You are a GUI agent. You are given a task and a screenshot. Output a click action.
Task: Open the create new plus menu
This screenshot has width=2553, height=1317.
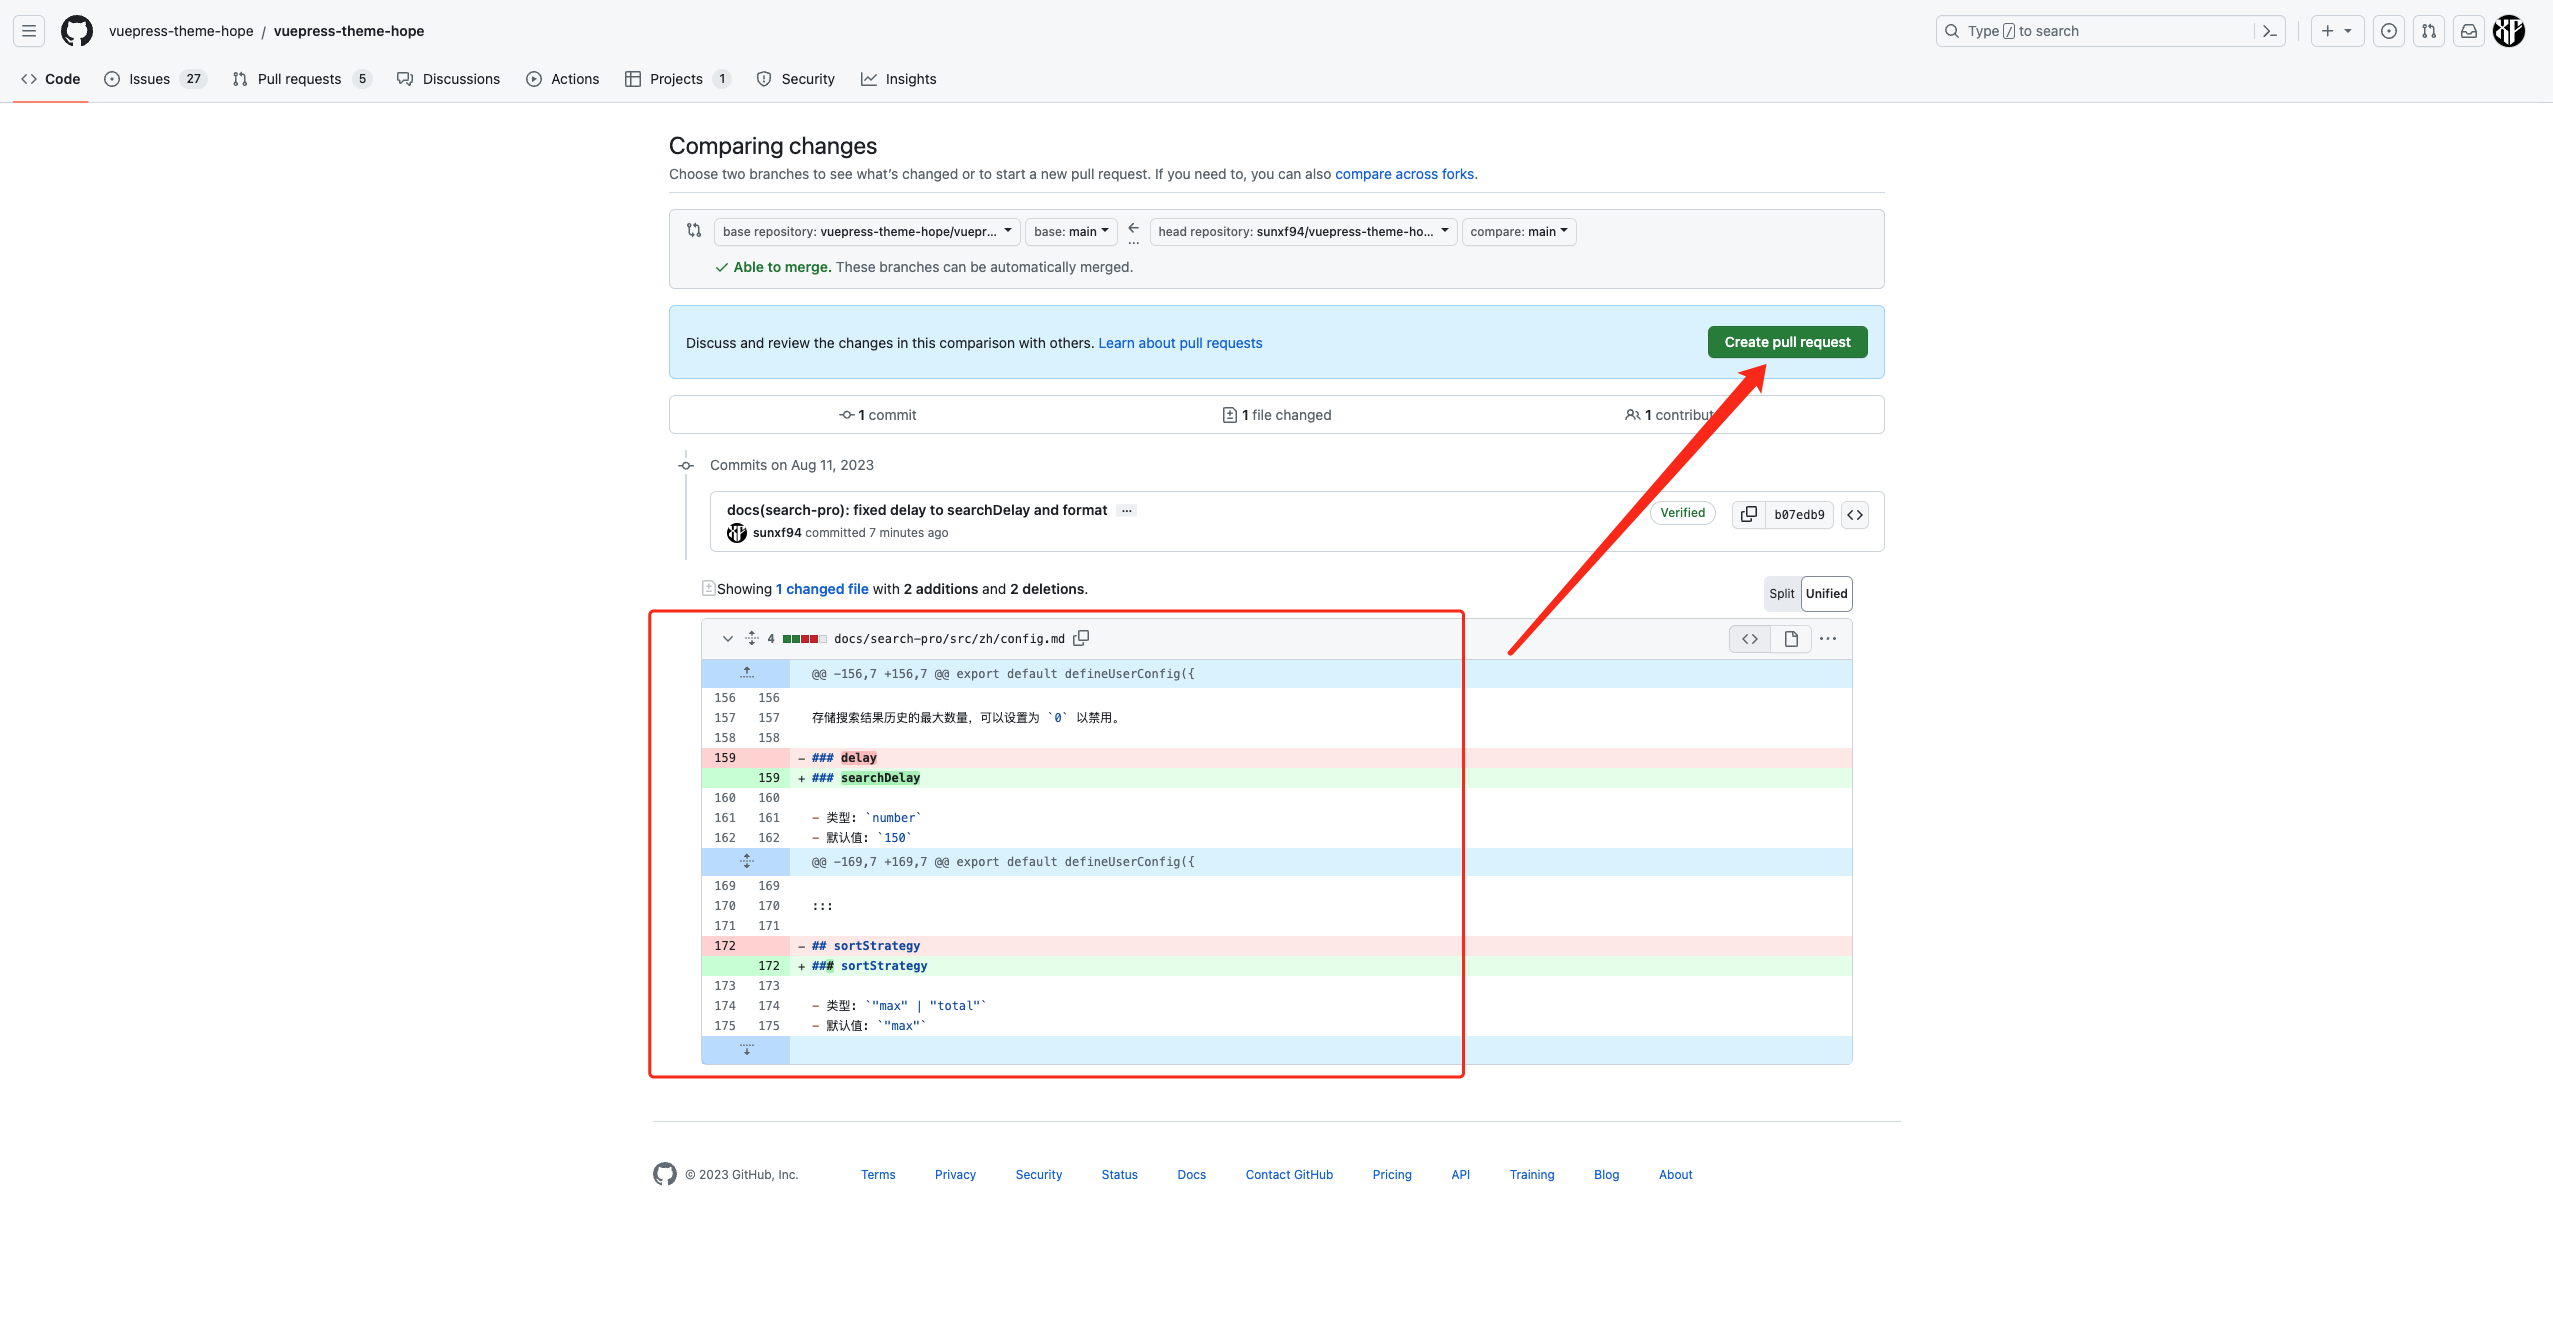tap(2337, 31)
